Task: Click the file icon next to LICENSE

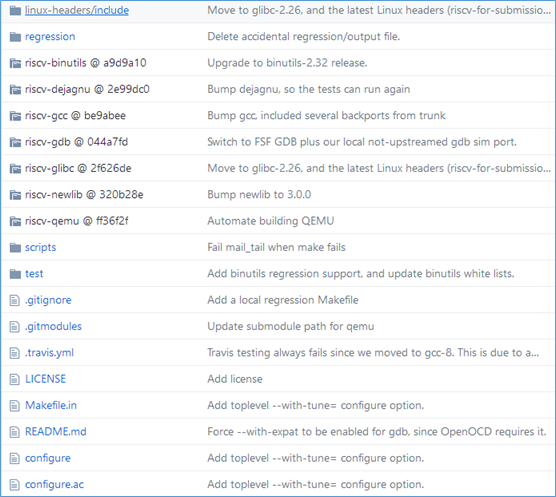Action: 15,379
